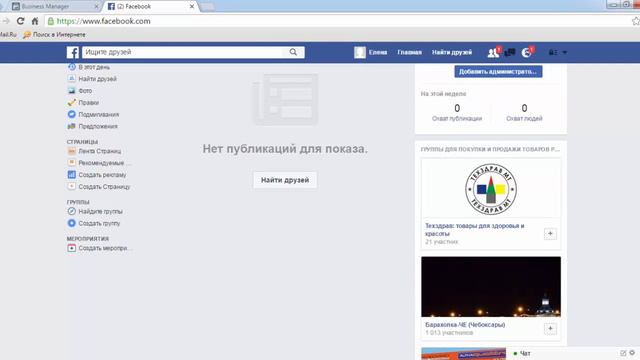Click the 'Создать Страницу' icon
The image size is (640, 360).
(71, 187)
